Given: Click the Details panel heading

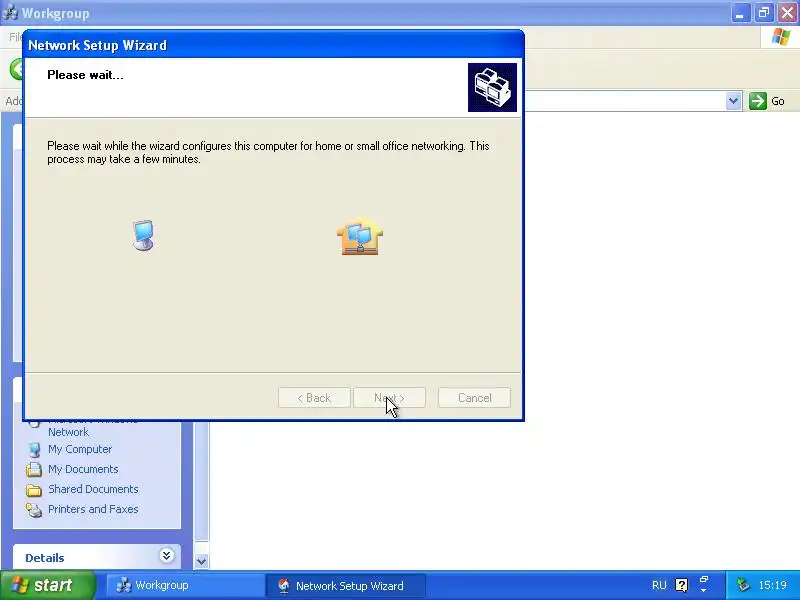Looking at the screenshot, I should 45,558.
